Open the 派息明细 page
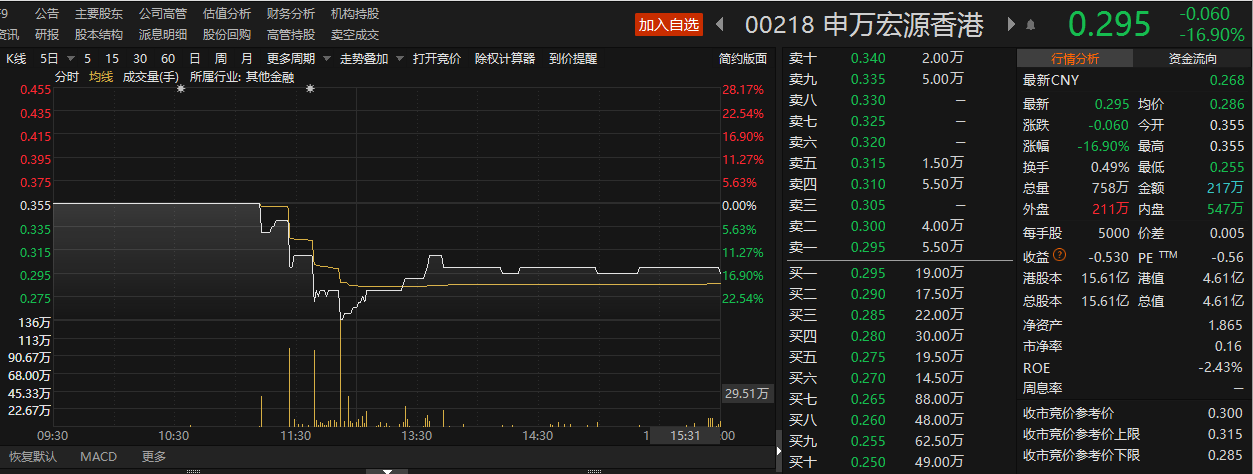 (163, 34)
